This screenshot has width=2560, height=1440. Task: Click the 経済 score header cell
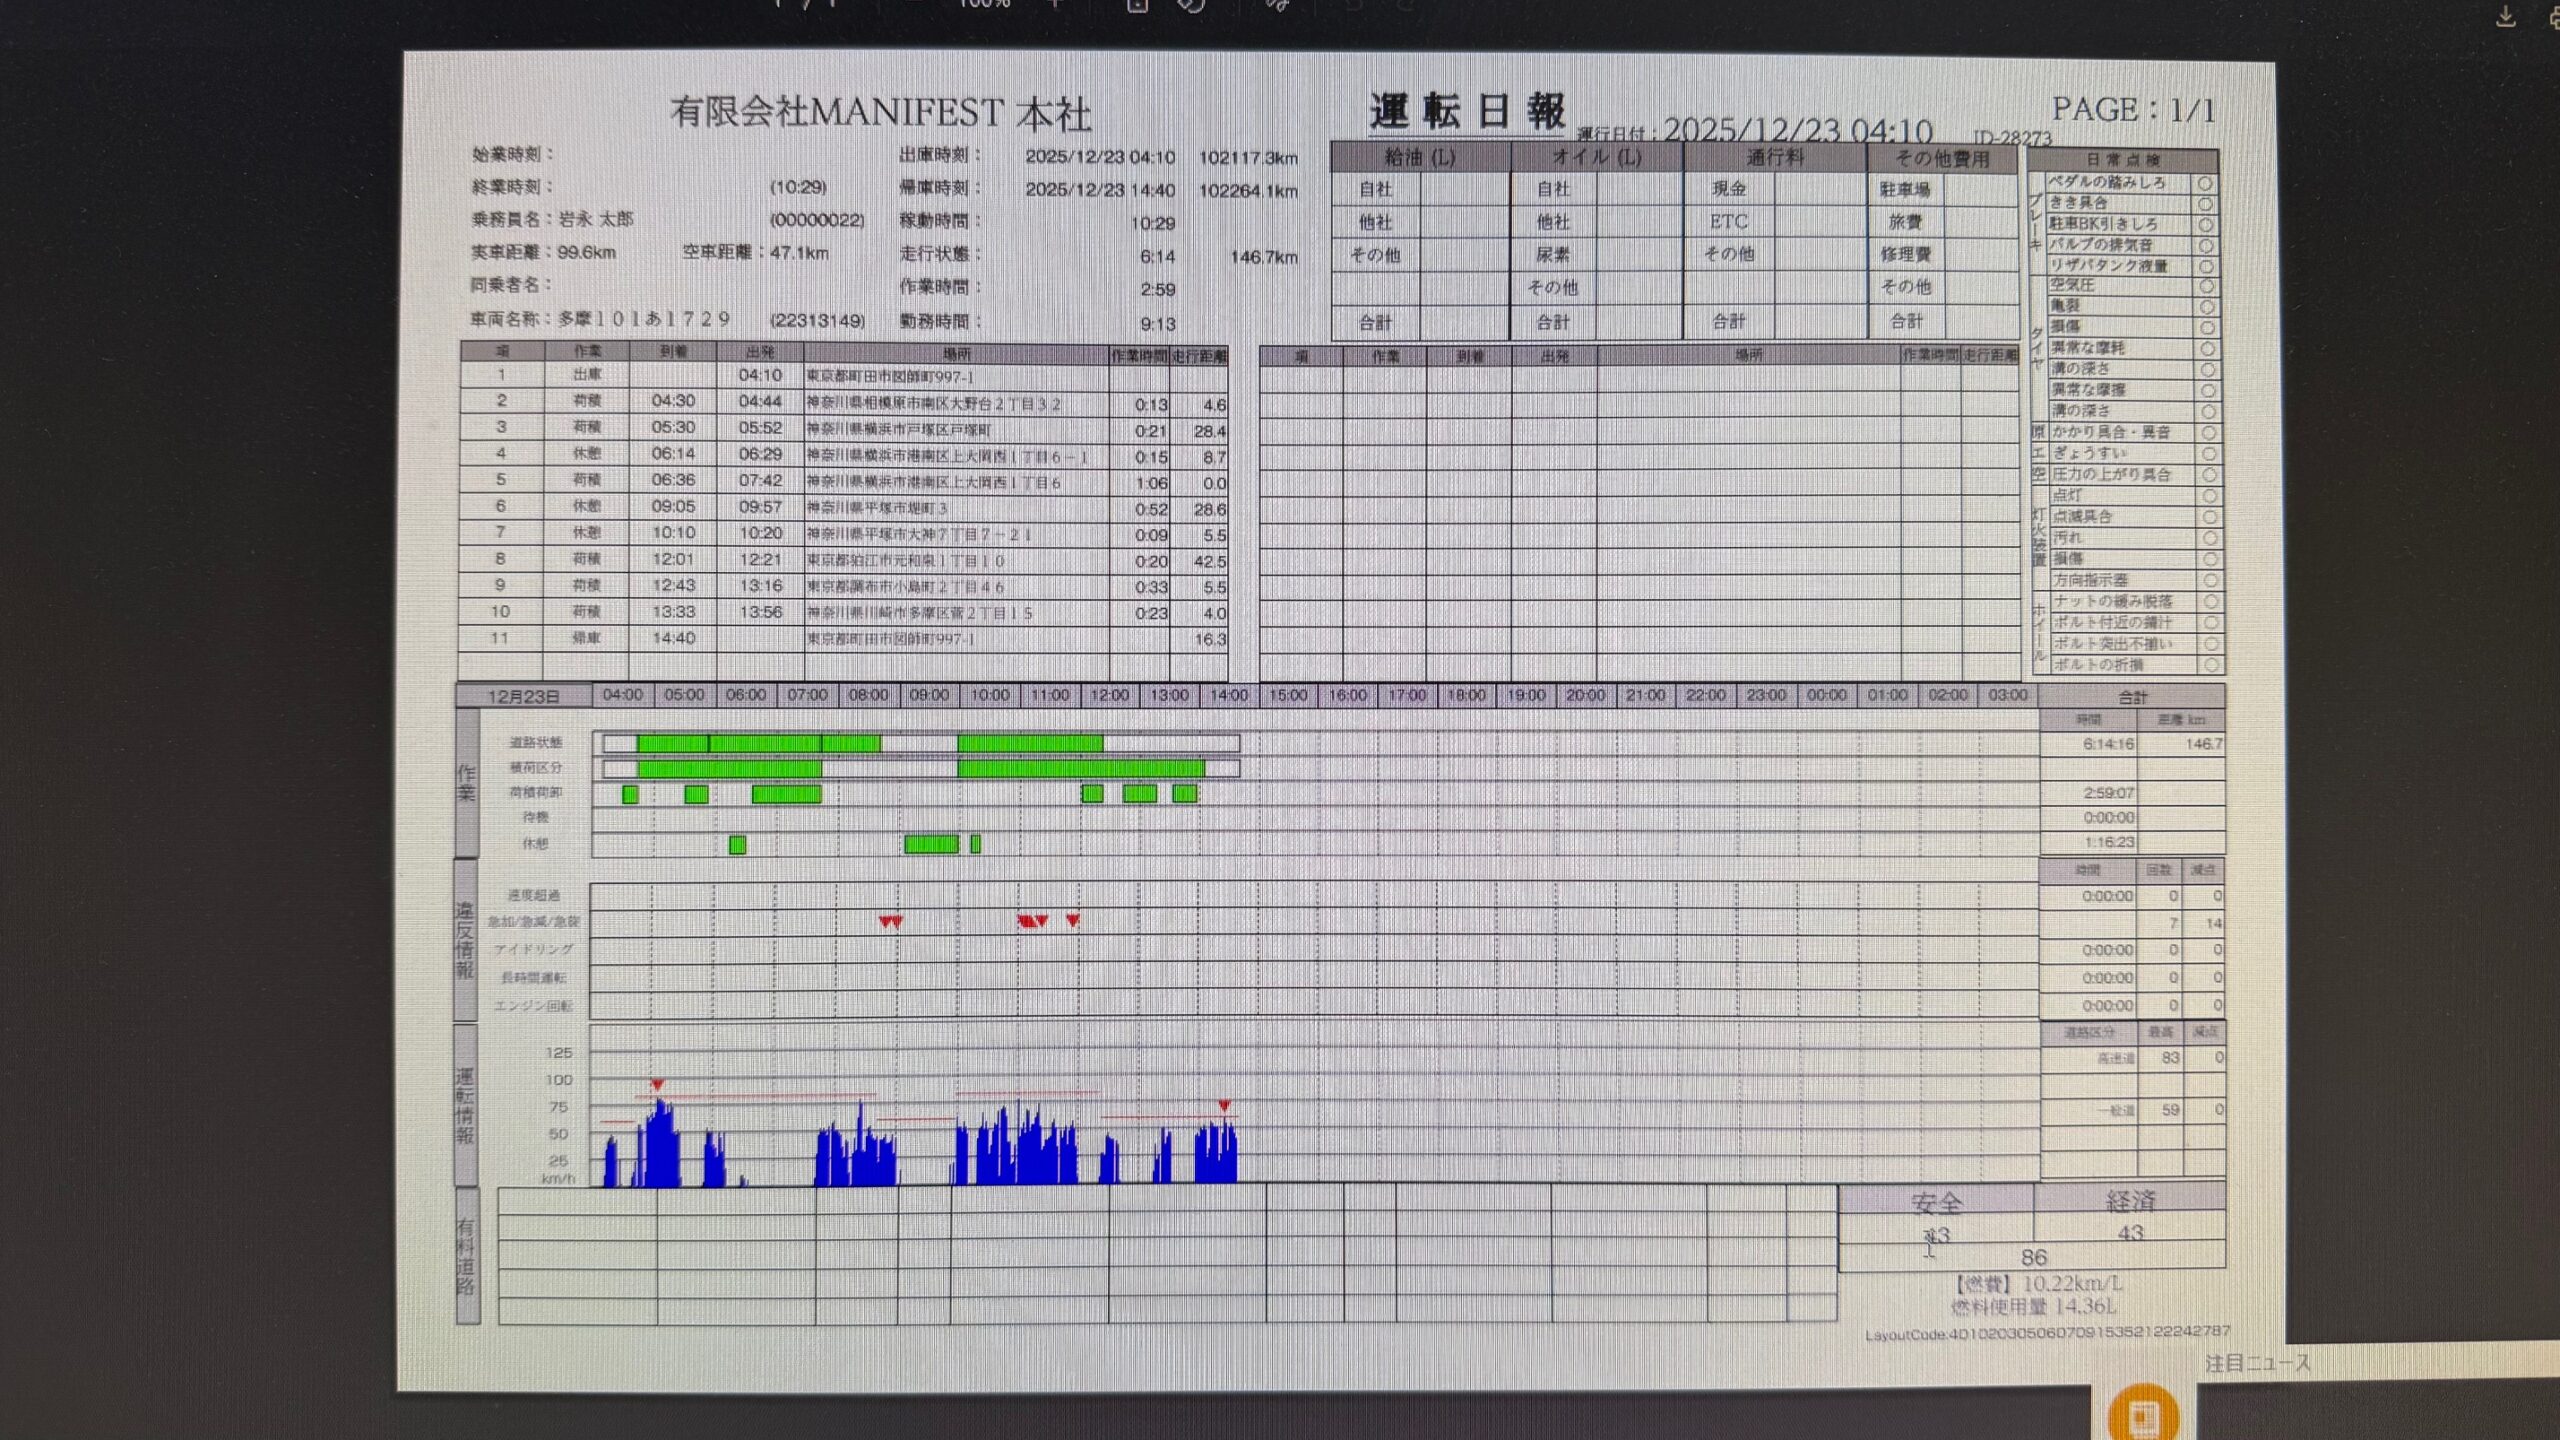click(2130, 1201)
